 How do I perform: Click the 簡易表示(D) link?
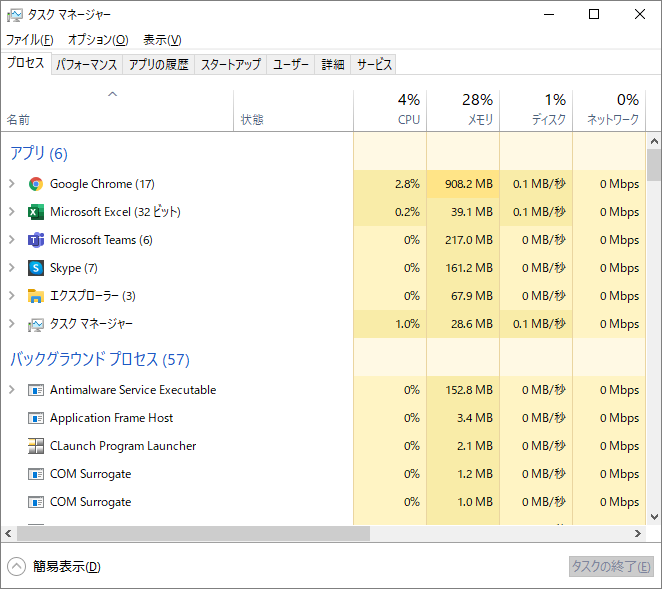tap(67, 567)
